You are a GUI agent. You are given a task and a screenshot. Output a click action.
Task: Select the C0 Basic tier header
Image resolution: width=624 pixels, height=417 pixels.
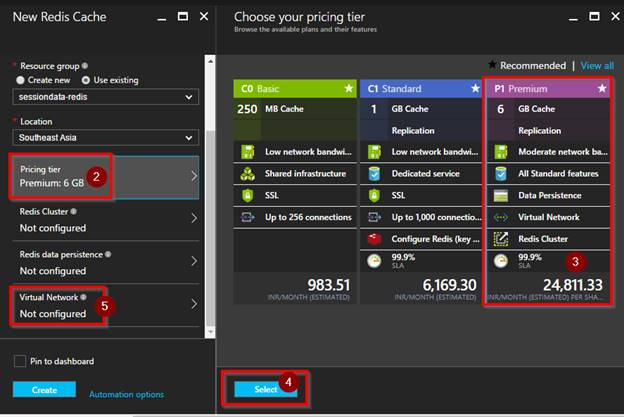(295, 88)
